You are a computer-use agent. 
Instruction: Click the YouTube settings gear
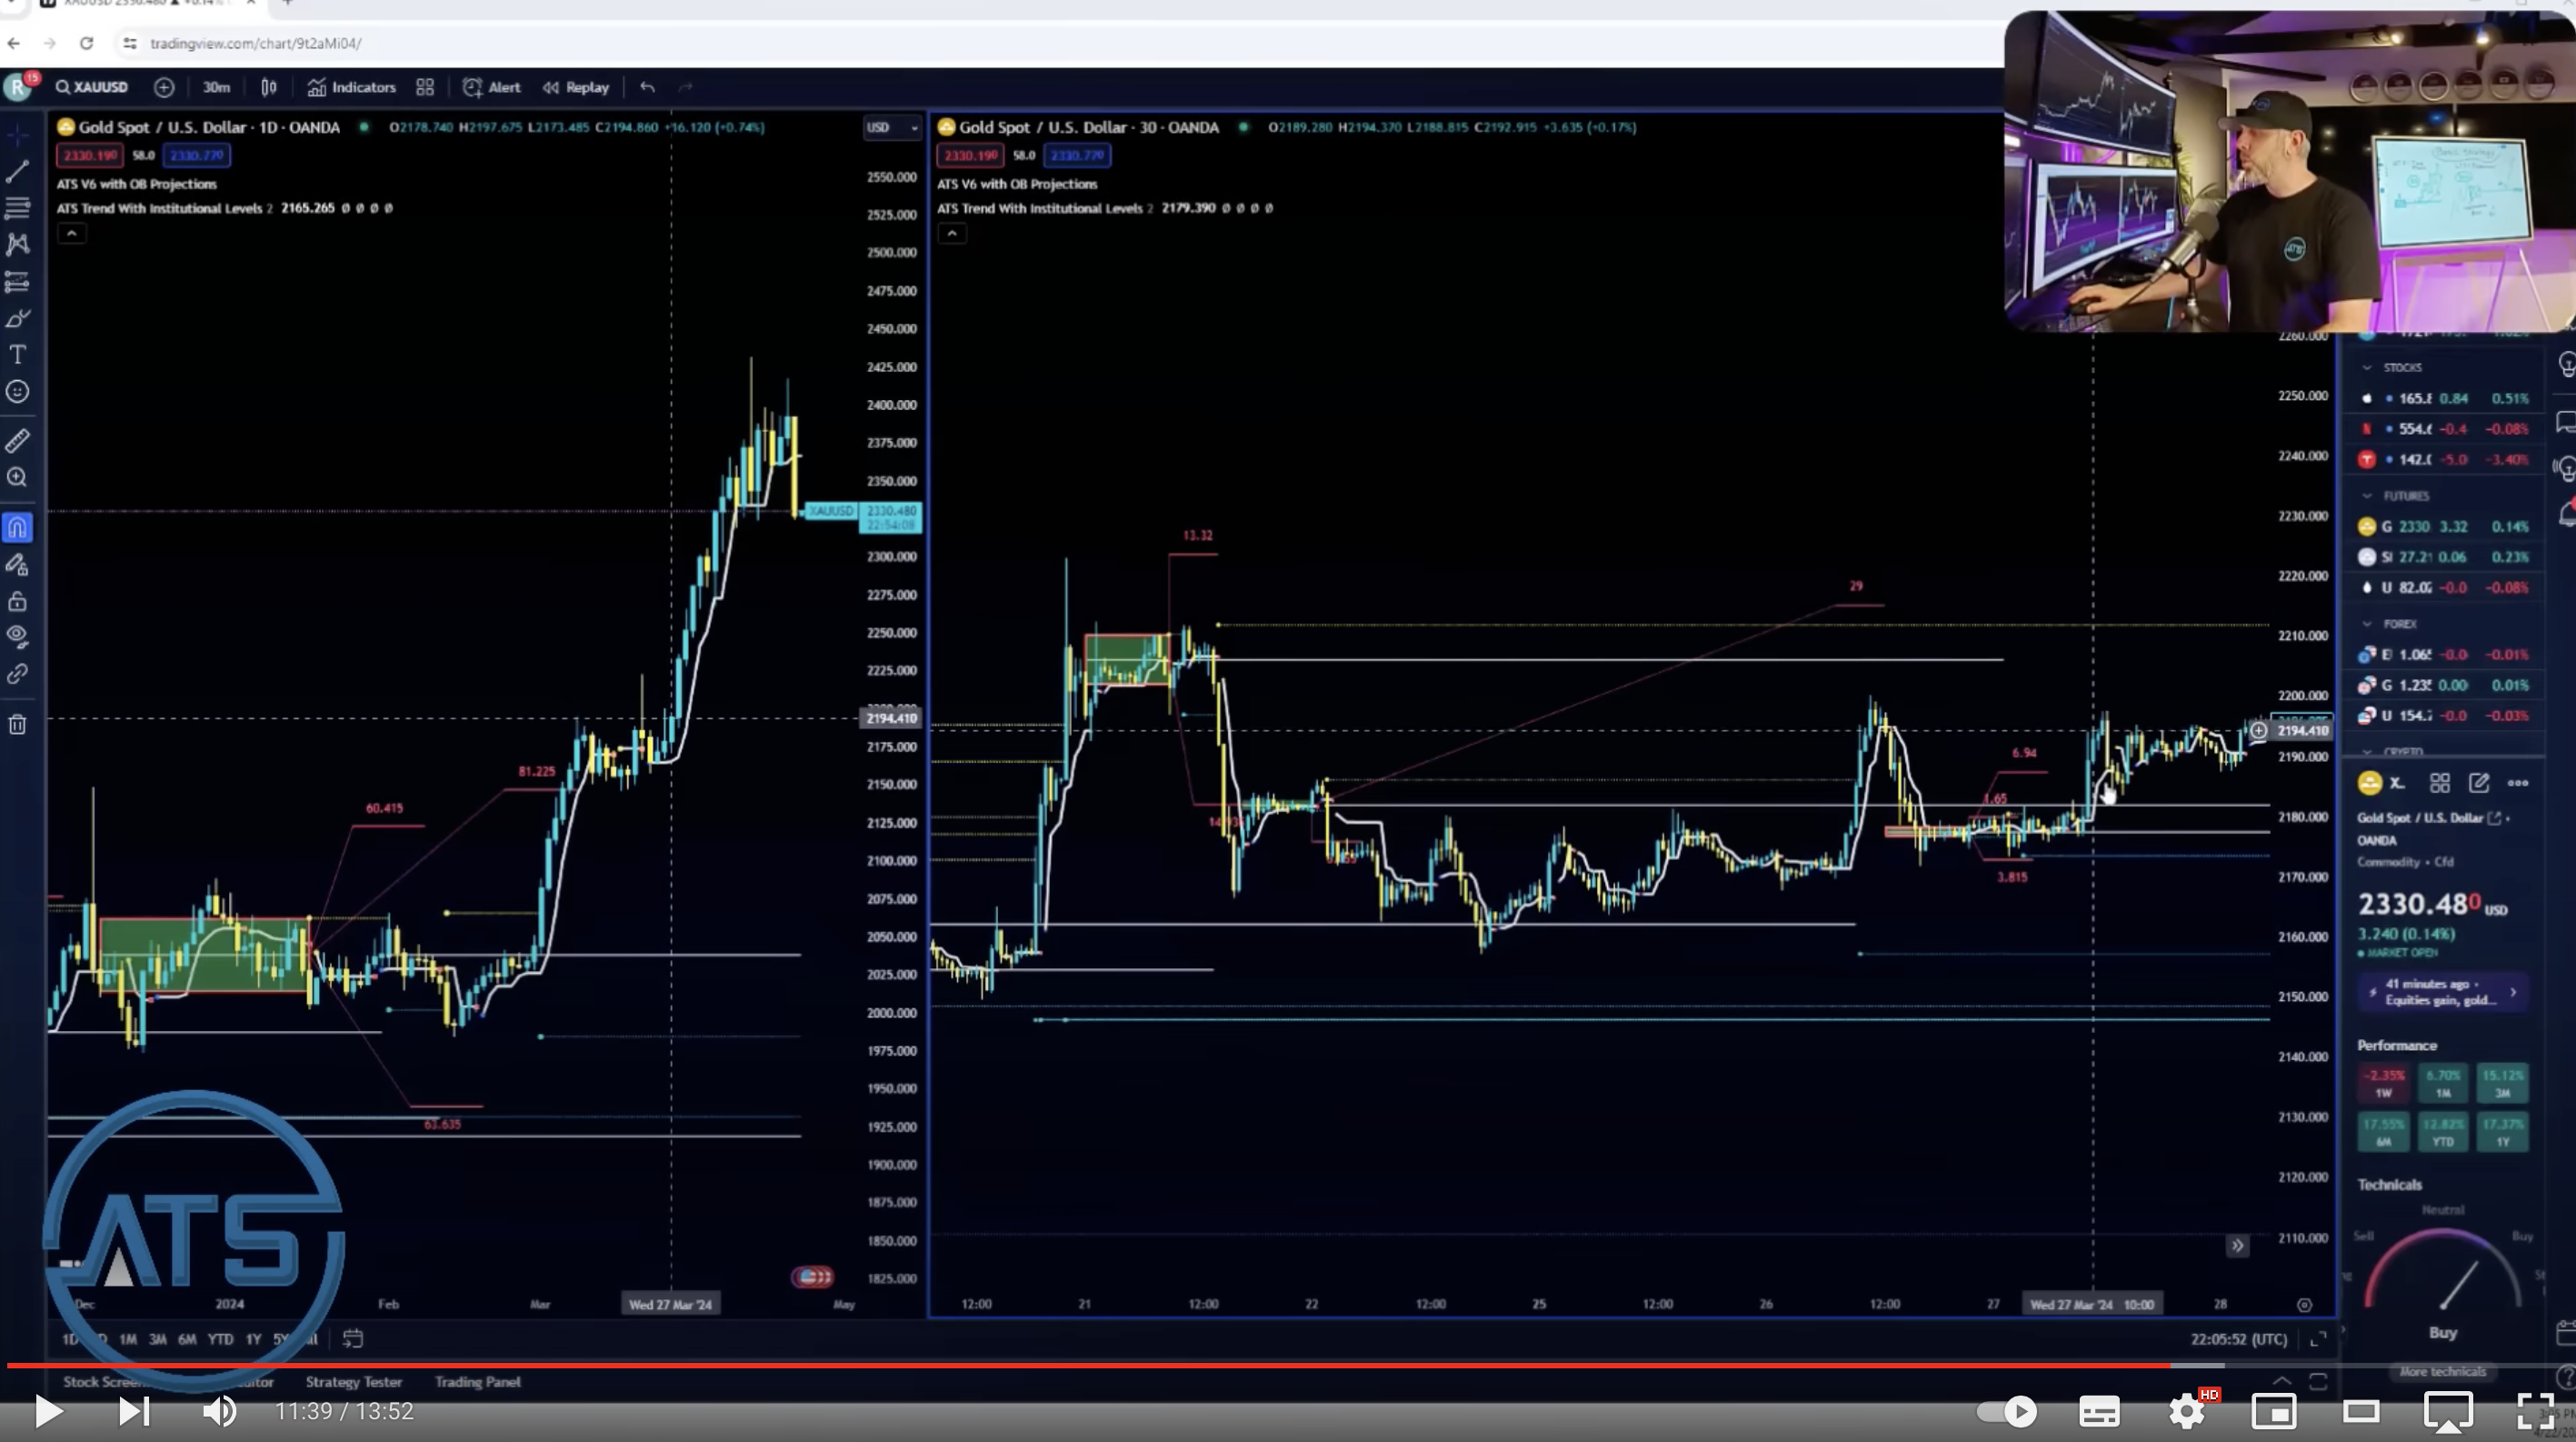[x=2186, y=1411]
